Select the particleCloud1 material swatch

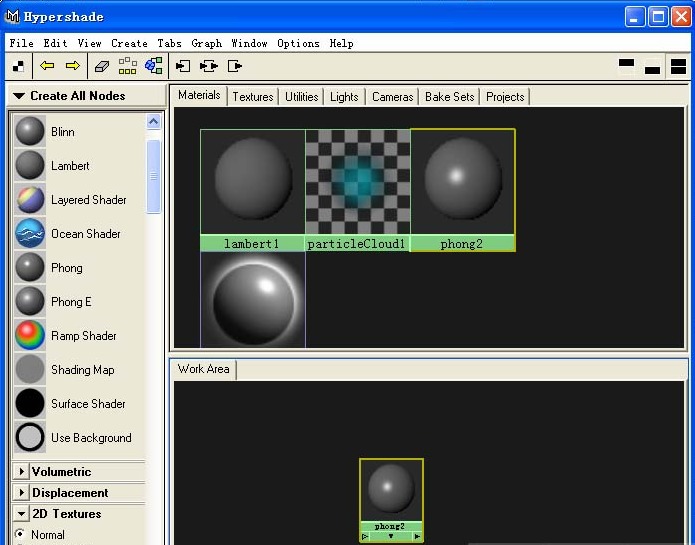coord(357,190)
